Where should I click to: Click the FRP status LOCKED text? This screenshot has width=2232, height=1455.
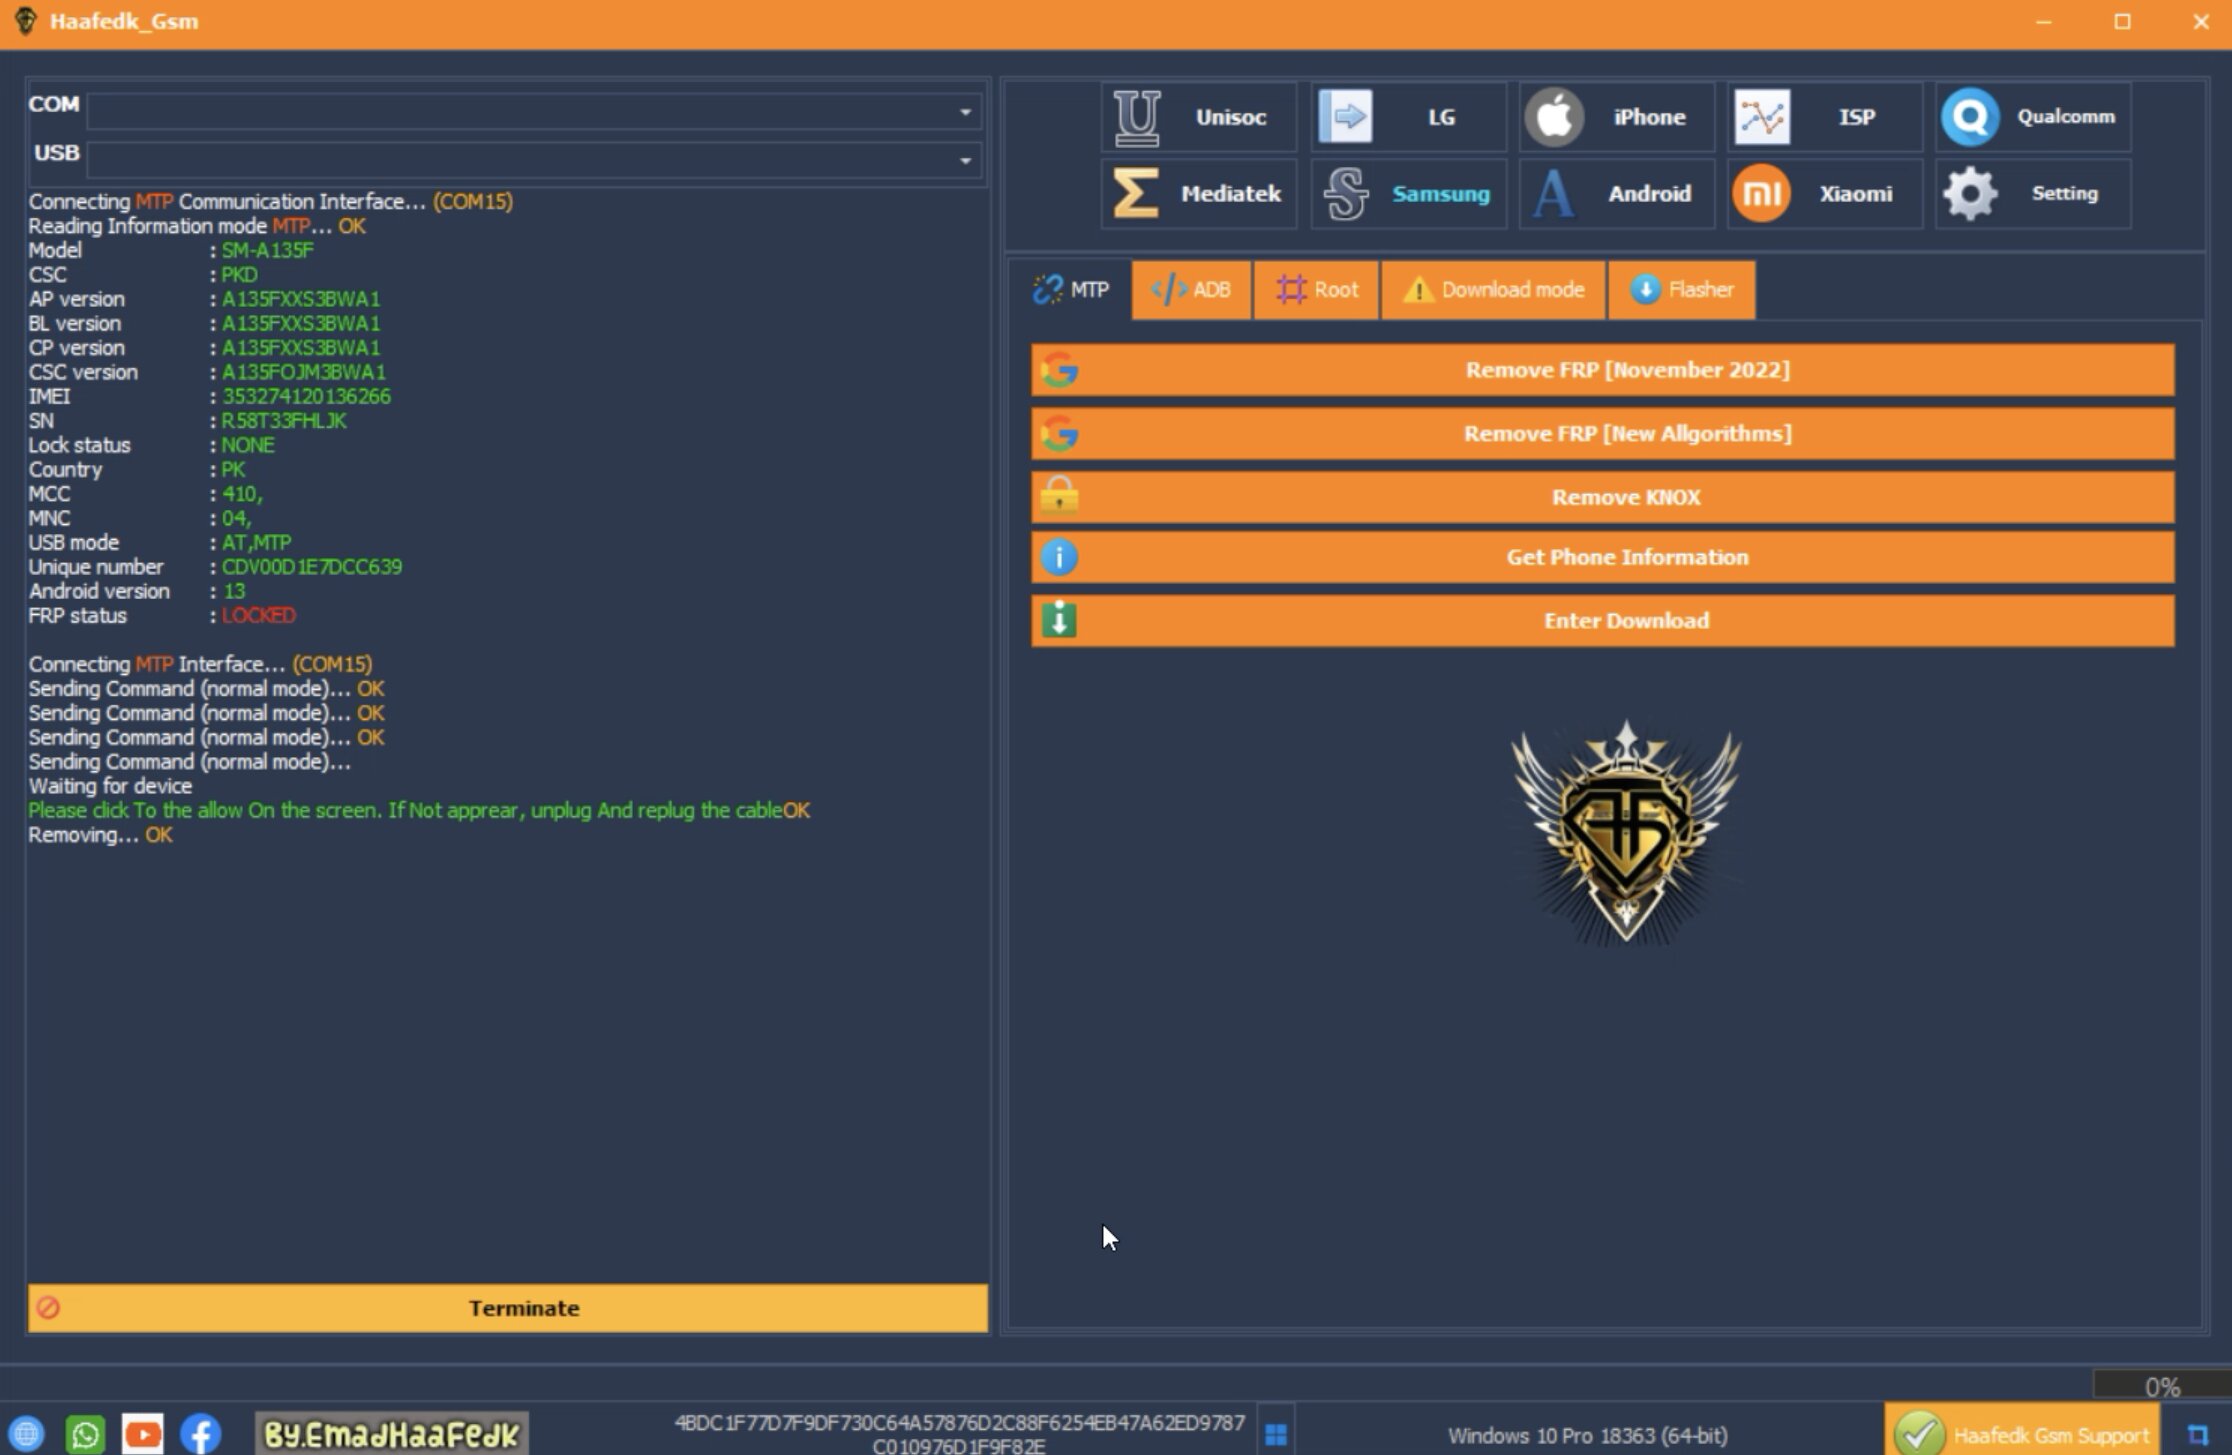pos(258,616)
